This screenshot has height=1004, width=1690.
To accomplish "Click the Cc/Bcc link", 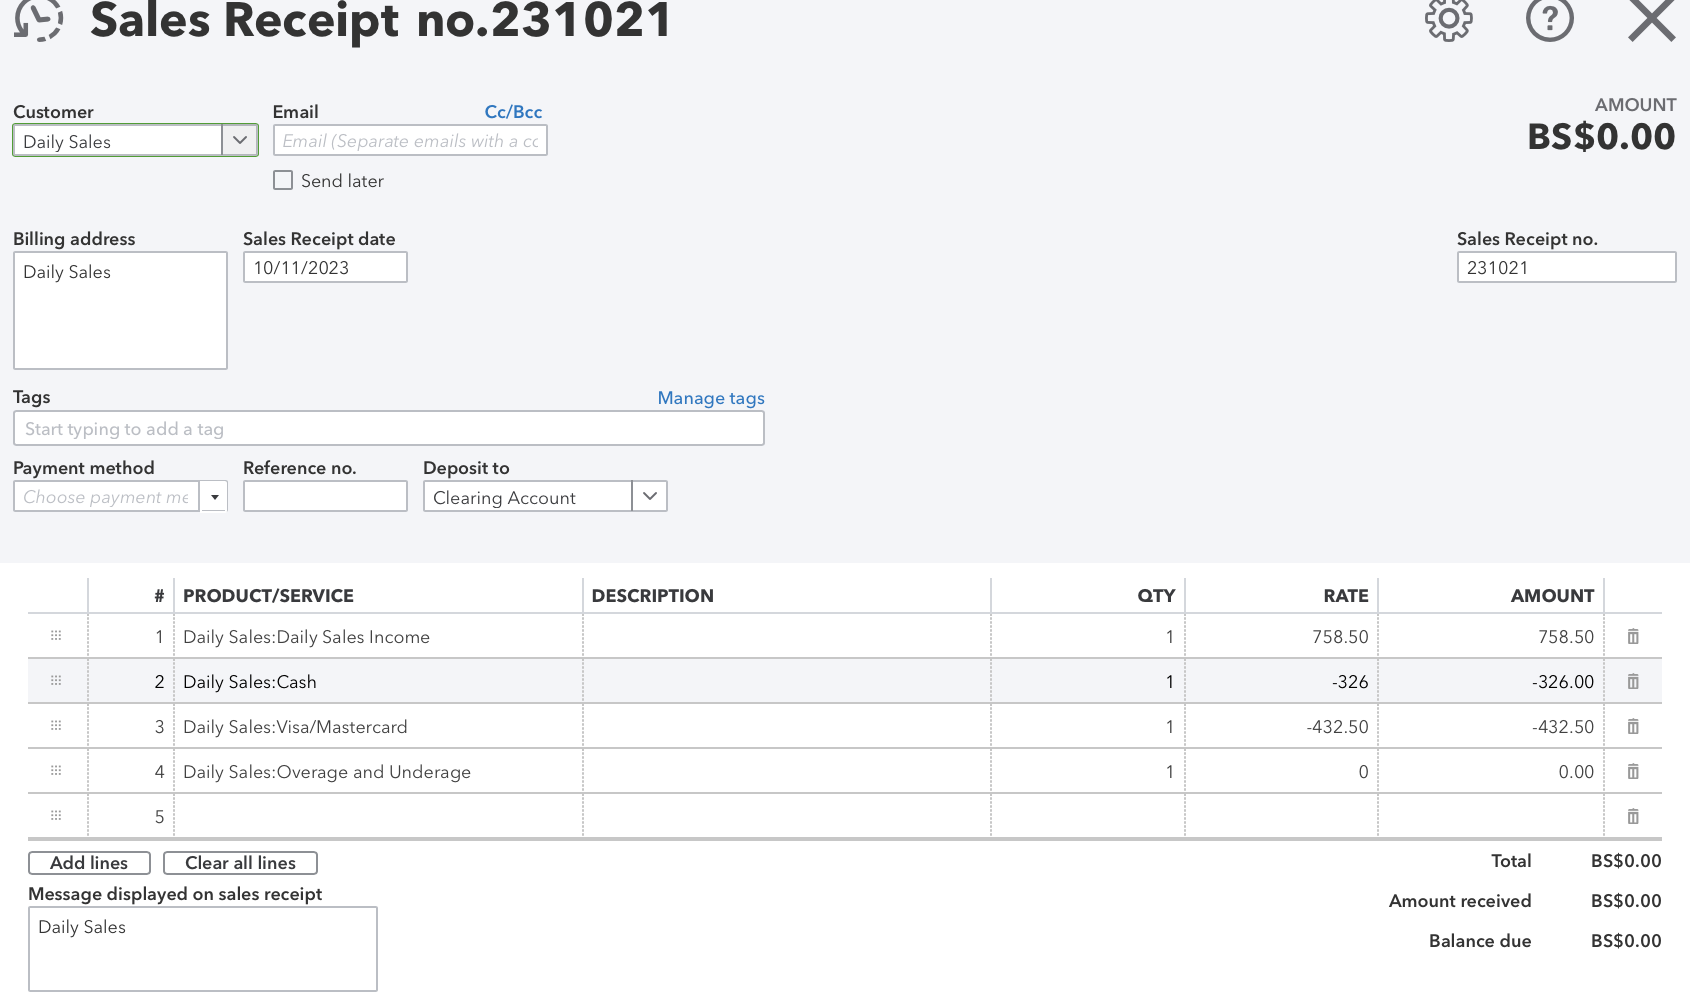I will (x=513, y=112).
